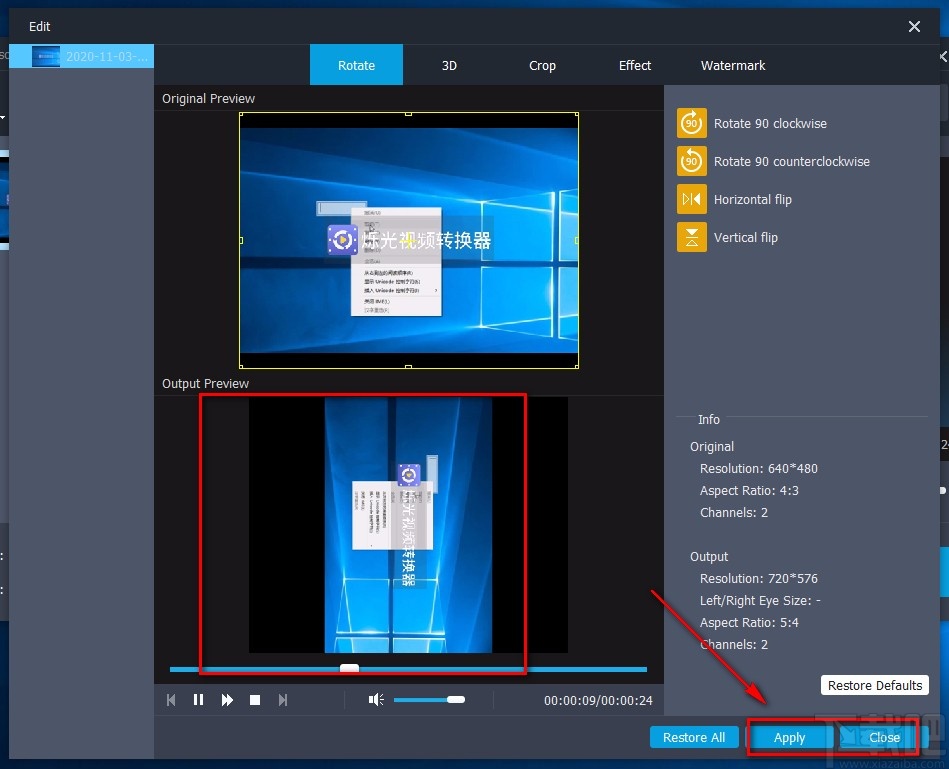949x769 pixels.
Task: Click the fast-forward playback icon
Action: tap(227, 700)
